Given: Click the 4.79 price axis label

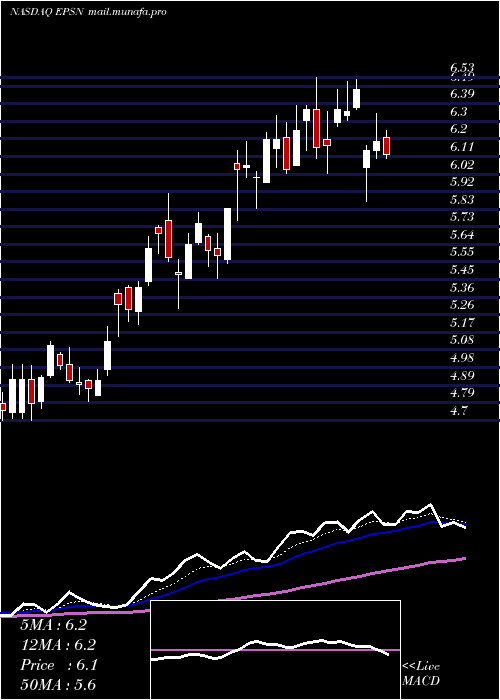Looking at the screenshot, I should point(462,393).
